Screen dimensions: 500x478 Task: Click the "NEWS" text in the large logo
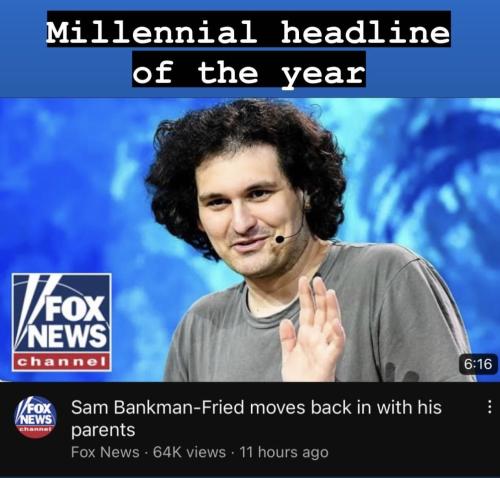[69, 335]
